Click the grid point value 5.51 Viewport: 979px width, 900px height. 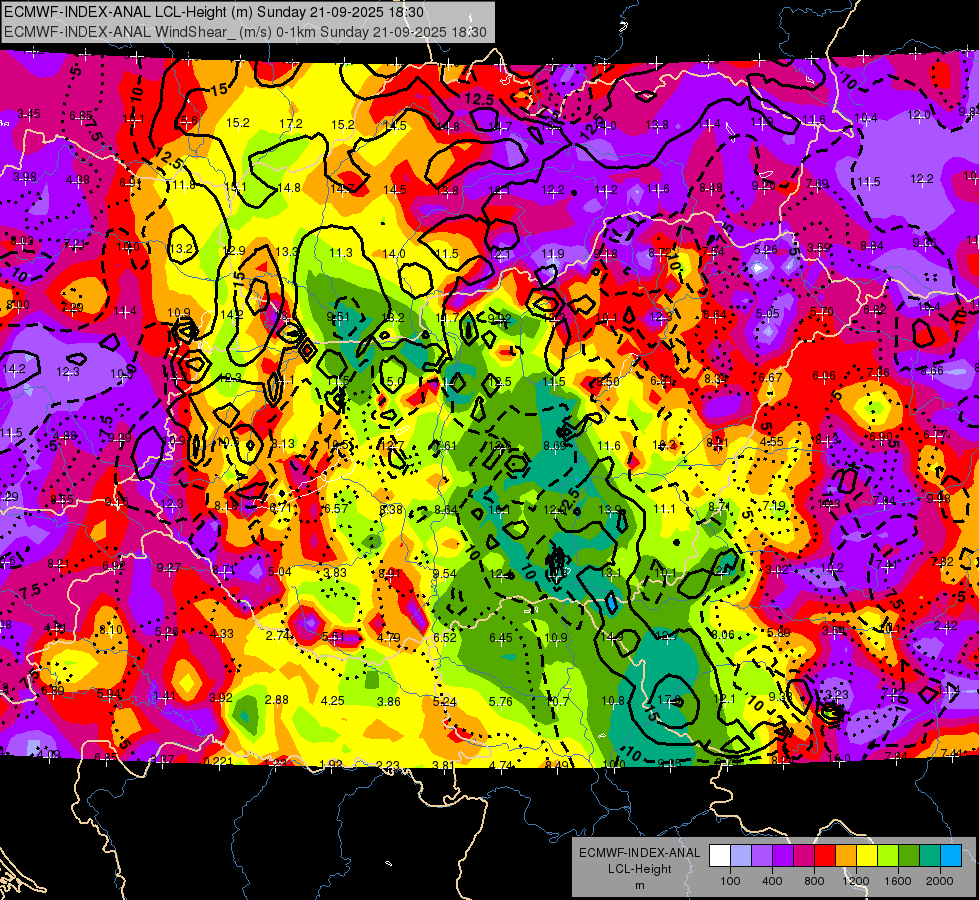click(333, 636)
